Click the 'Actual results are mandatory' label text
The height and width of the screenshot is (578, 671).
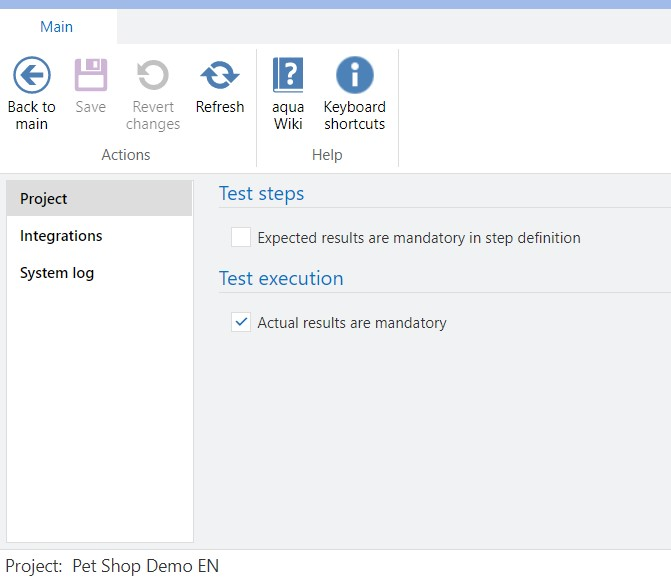351,323
